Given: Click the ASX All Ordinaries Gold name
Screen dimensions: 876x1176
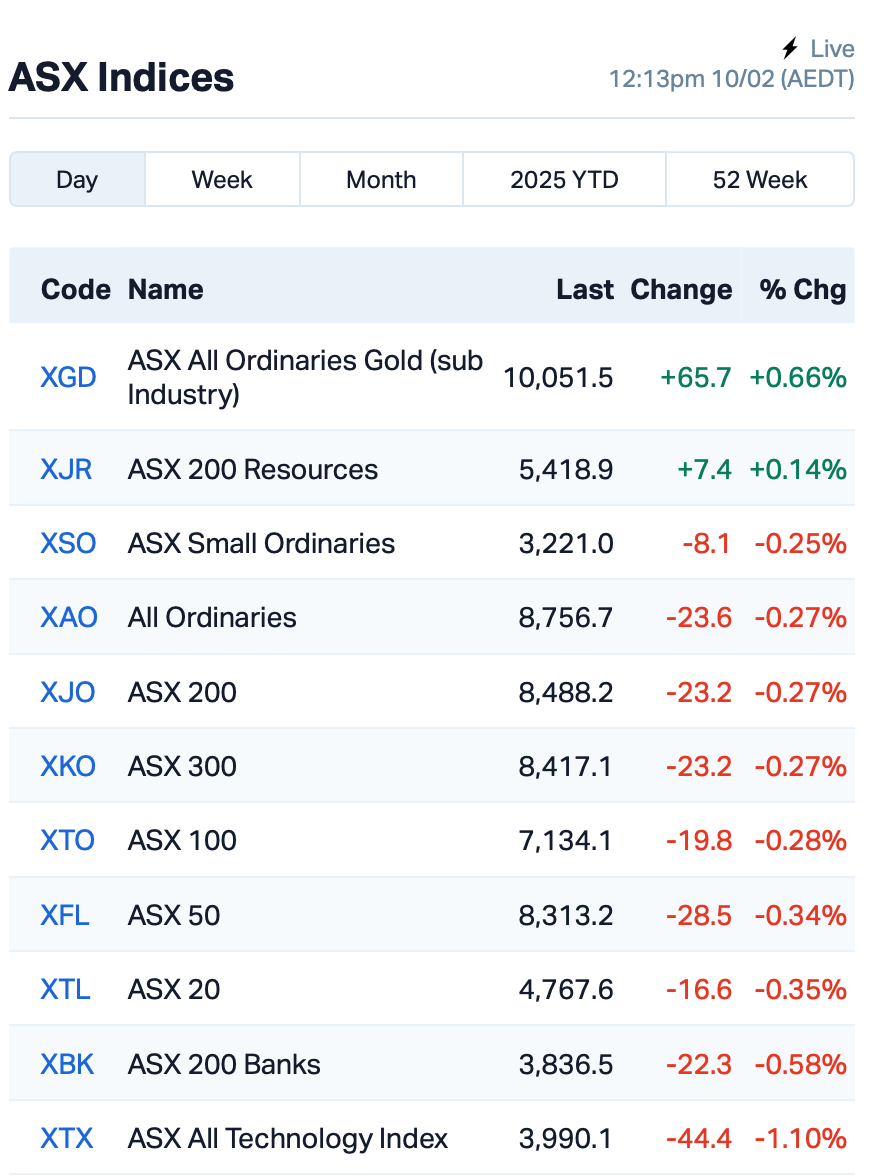Looking at the screenshot, I should tap(305, 377).
